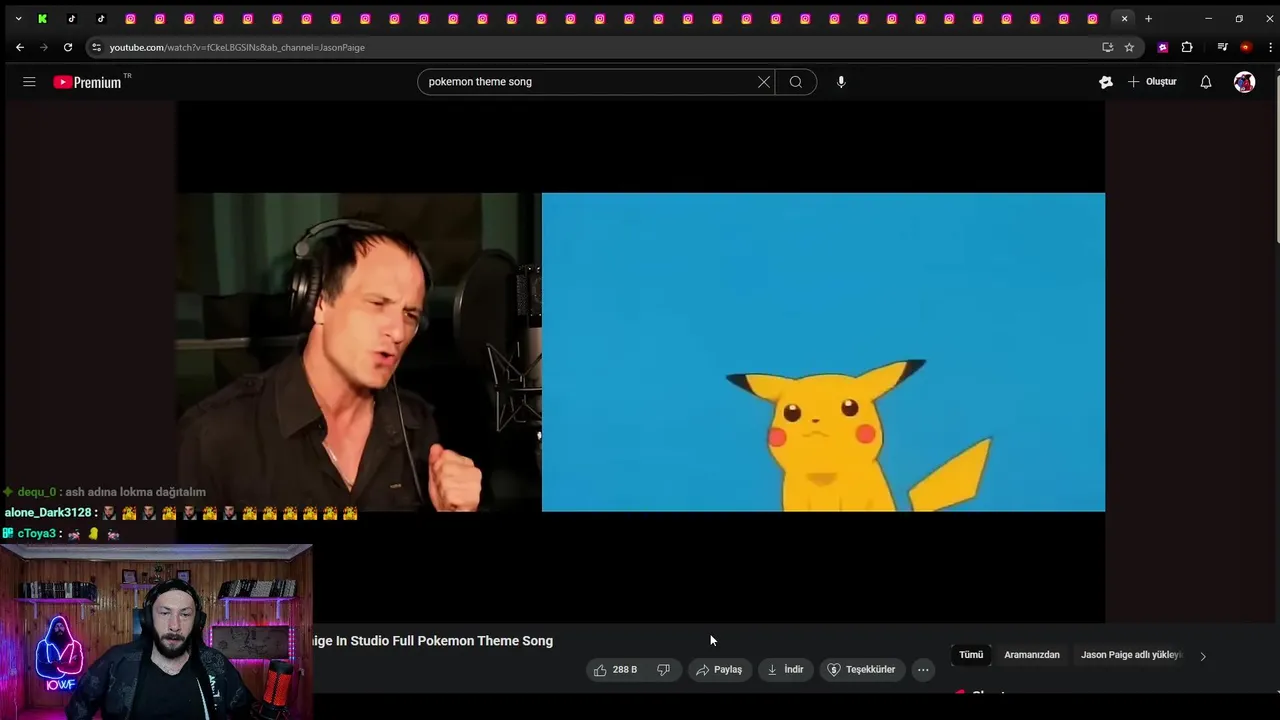Click the dequ_0 chat message
The height and width of the screenshot is (720, 1280).
coord(104,492)
